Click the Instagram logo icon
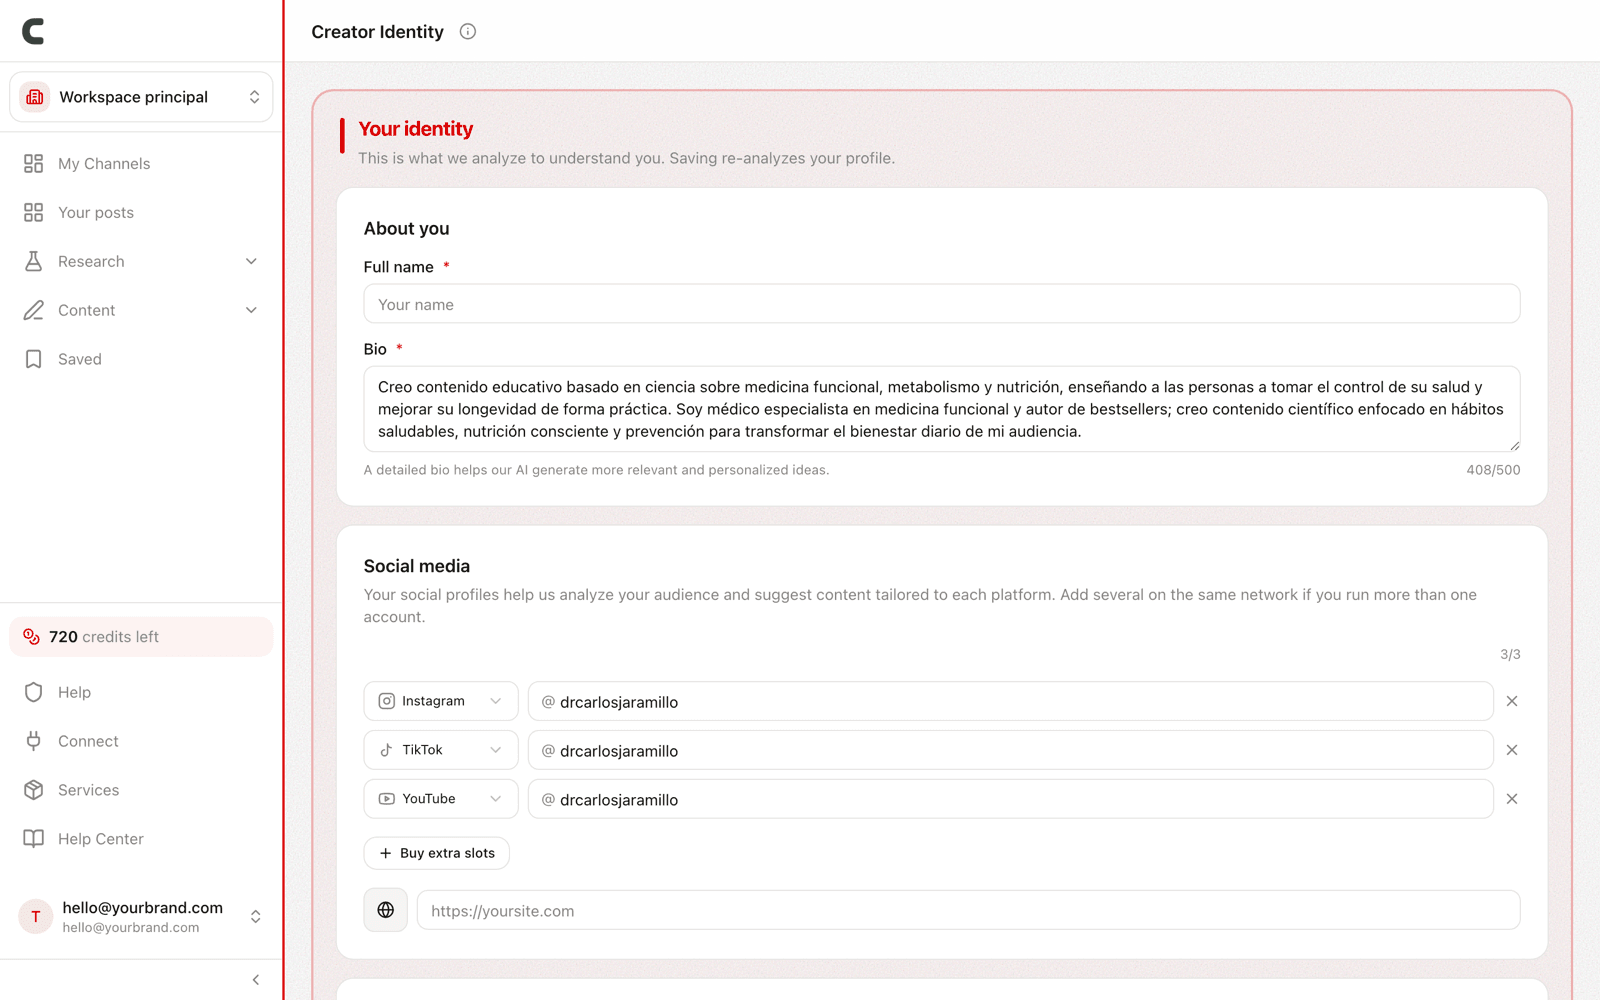 [x=387, y=701]
